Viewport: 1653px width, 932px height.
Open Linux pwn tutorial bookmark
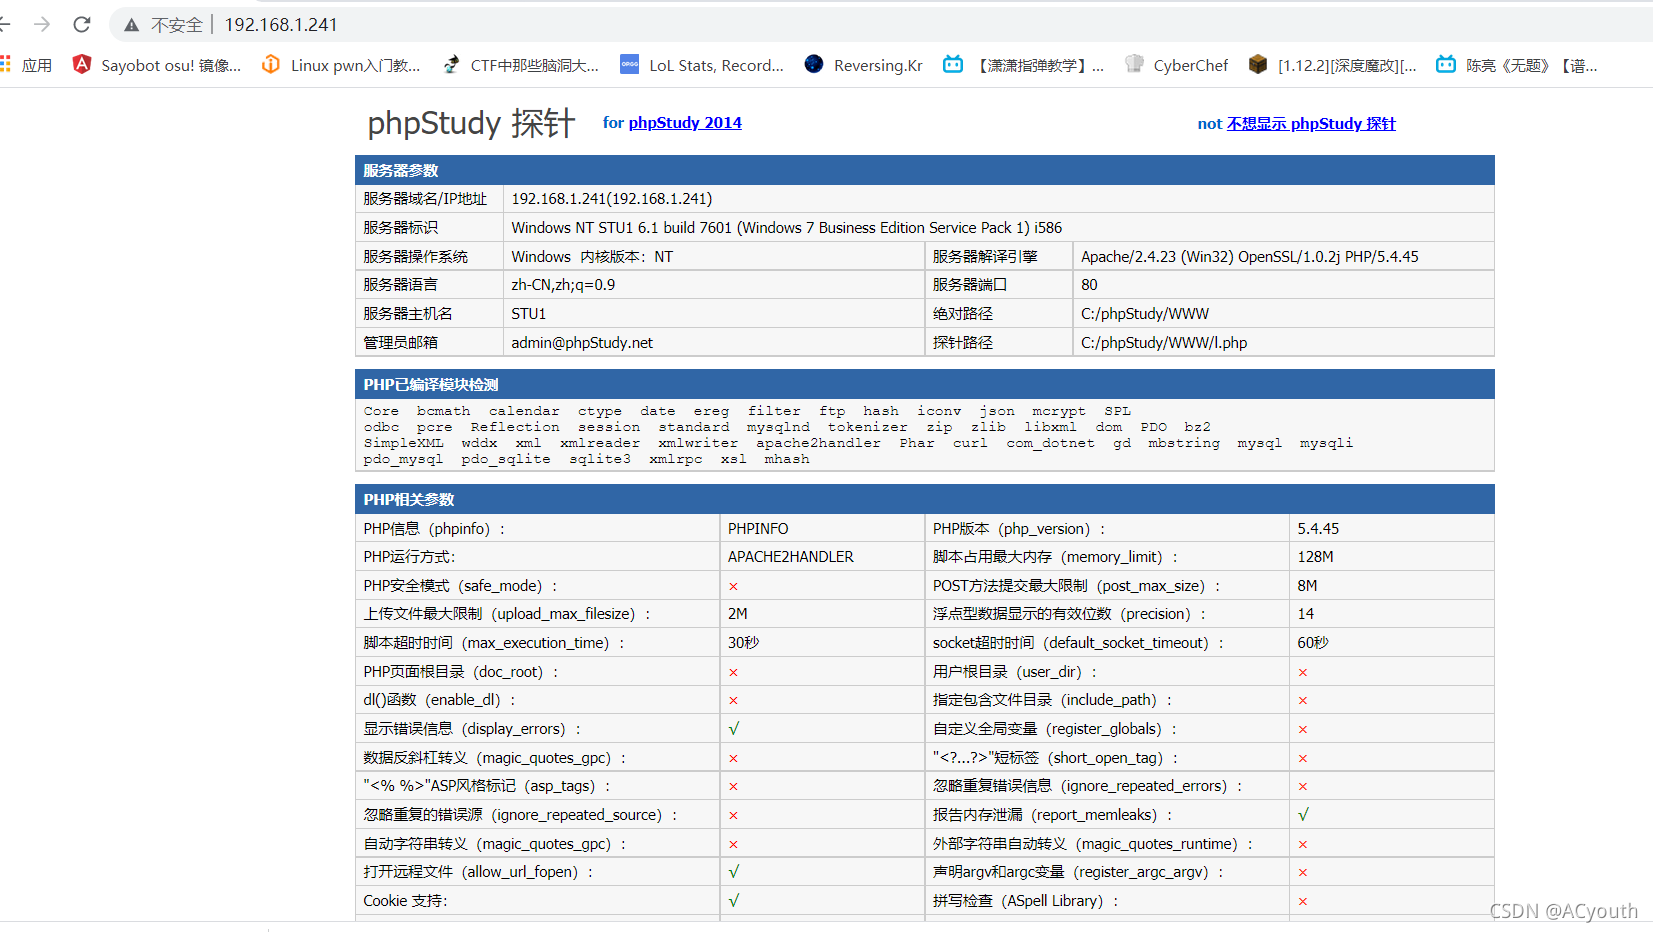(340, 65)
